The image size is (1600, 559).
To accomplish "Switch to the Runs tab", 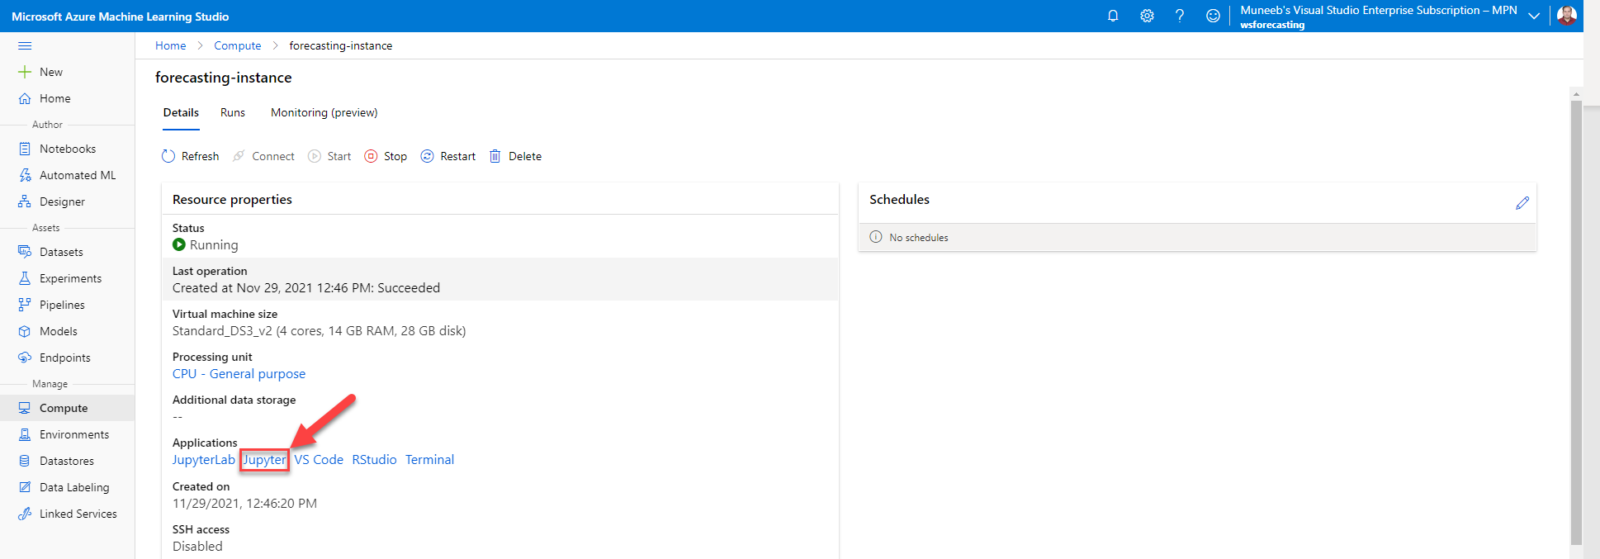I will click(x=233, y=113).
